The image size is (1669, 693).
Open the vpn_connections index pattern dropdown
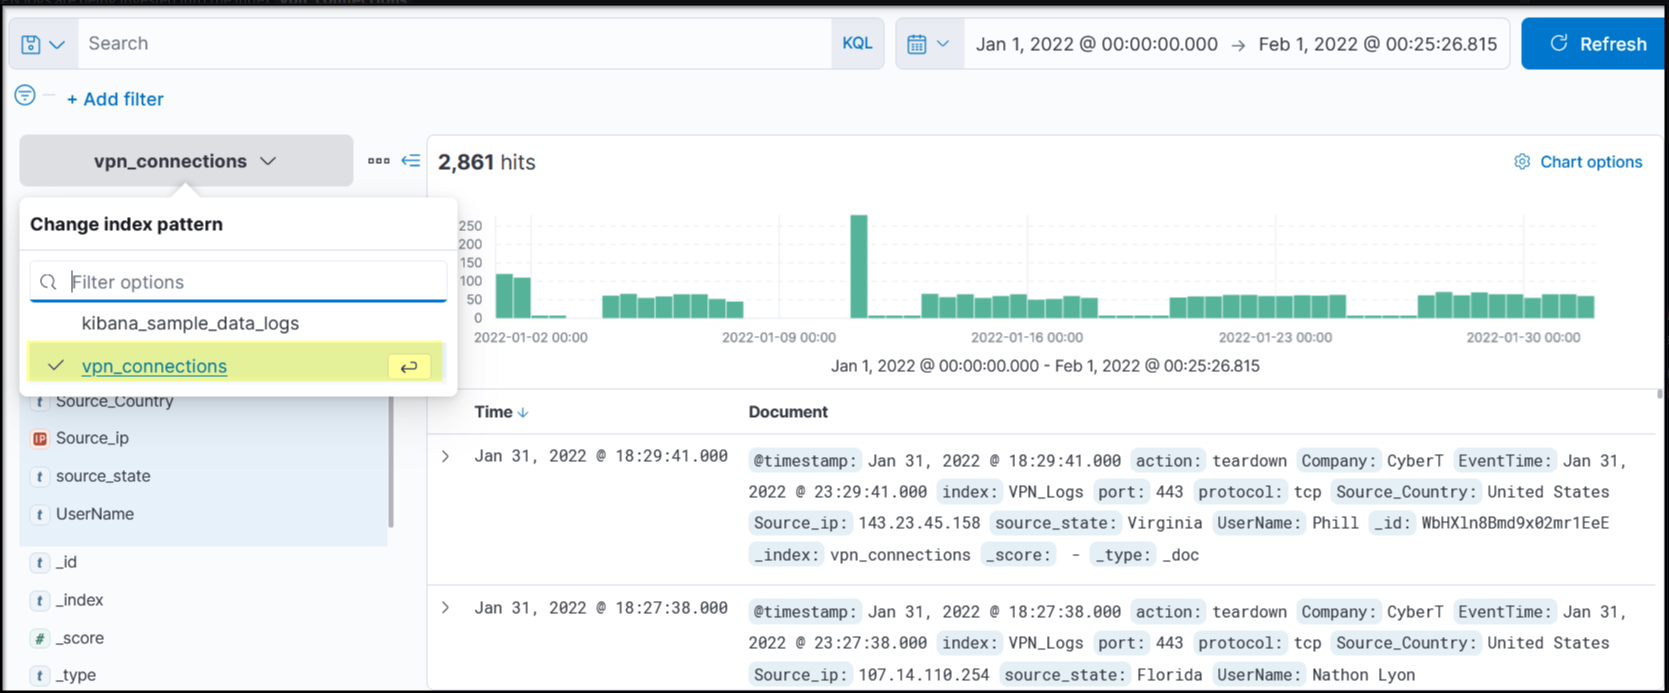click(186, 161)
